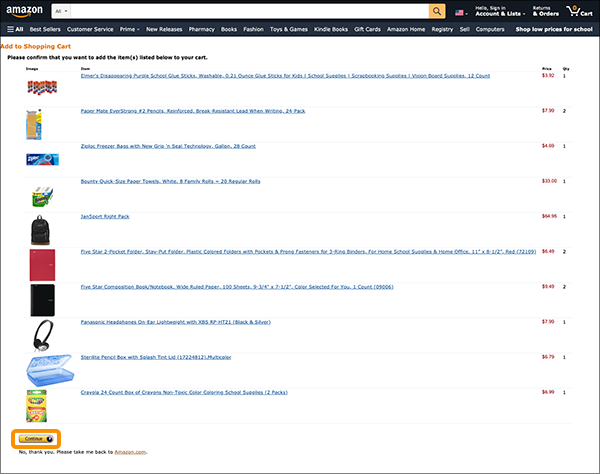The height and width of the screenshot is (474, 600).
Task: Open the Pharmacy section
Action: point(202,29)
